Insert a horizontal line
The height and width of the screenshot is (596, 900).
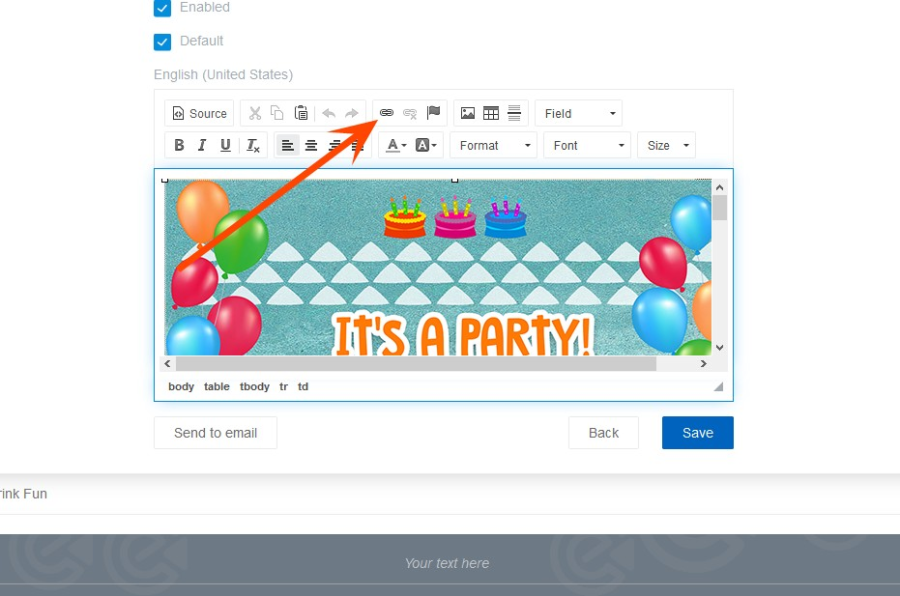pos(514,113)
